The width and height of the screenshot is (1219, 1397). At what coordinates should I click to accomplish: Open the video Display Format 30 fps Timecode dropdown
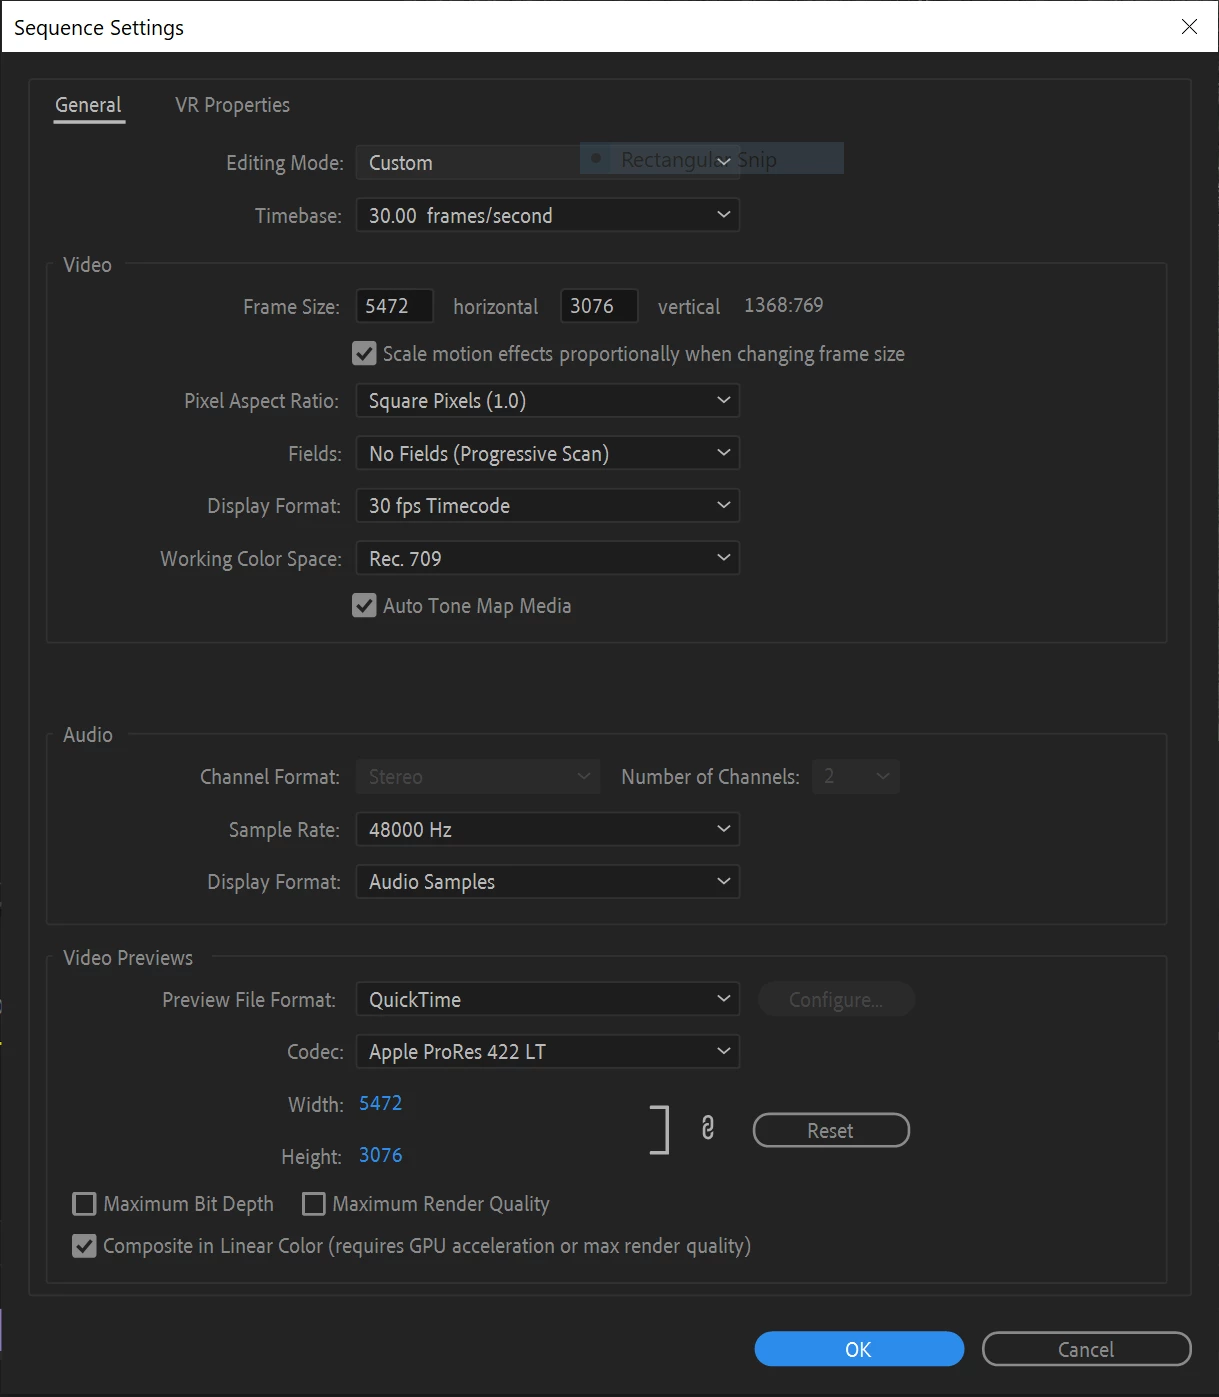pyautogui.click(x=547, y=505)
